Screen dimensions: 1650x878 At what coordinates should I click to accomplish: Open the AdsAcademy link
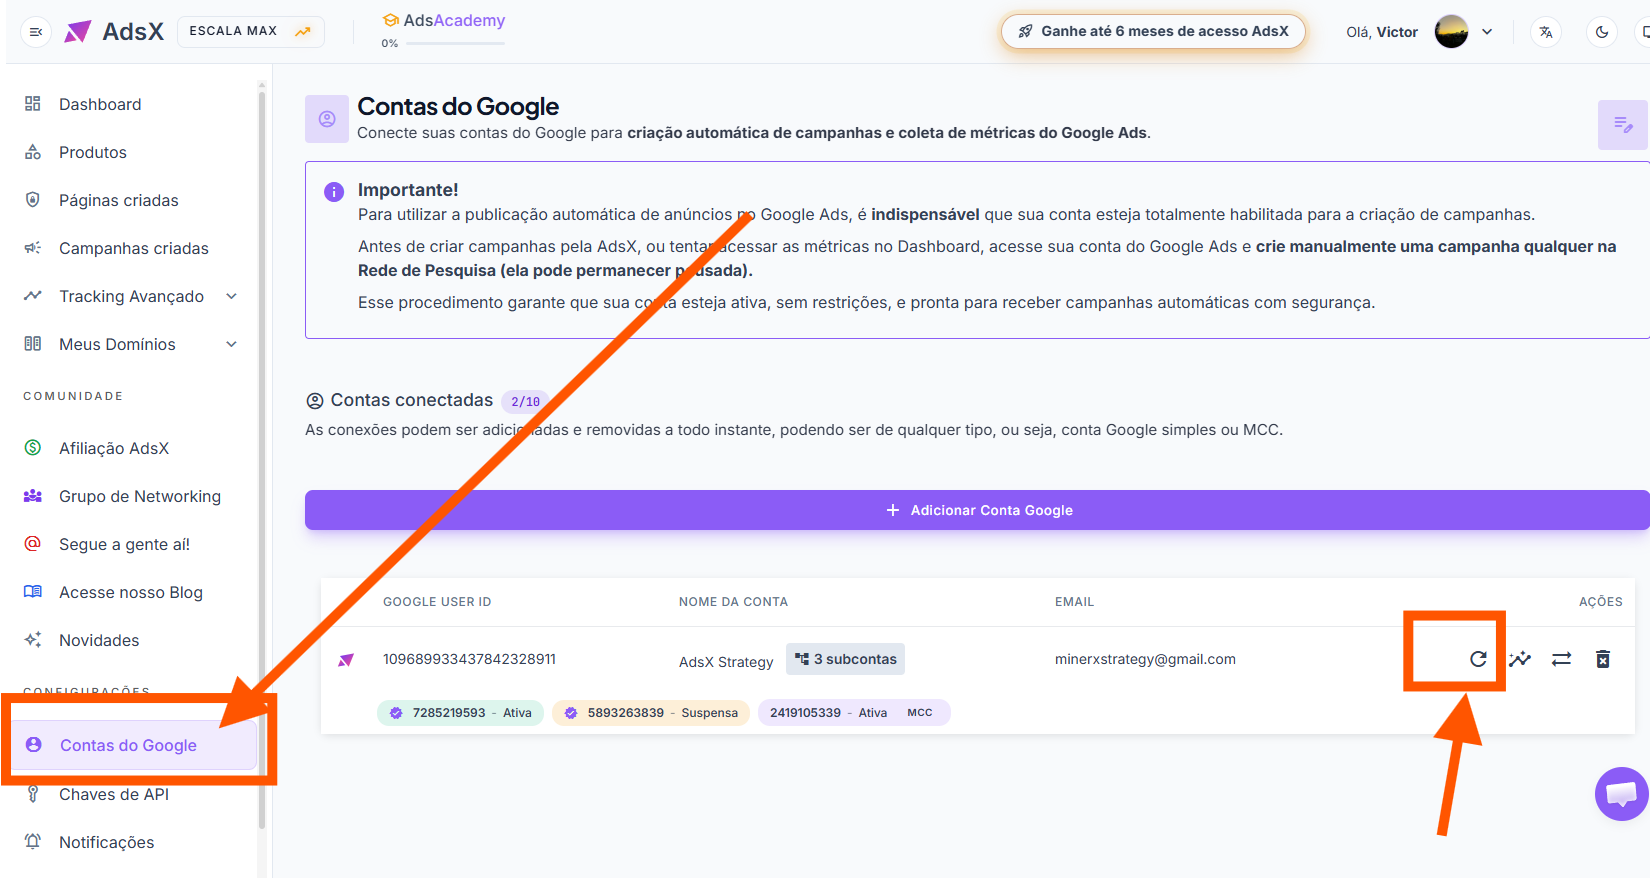pos(444,20)
